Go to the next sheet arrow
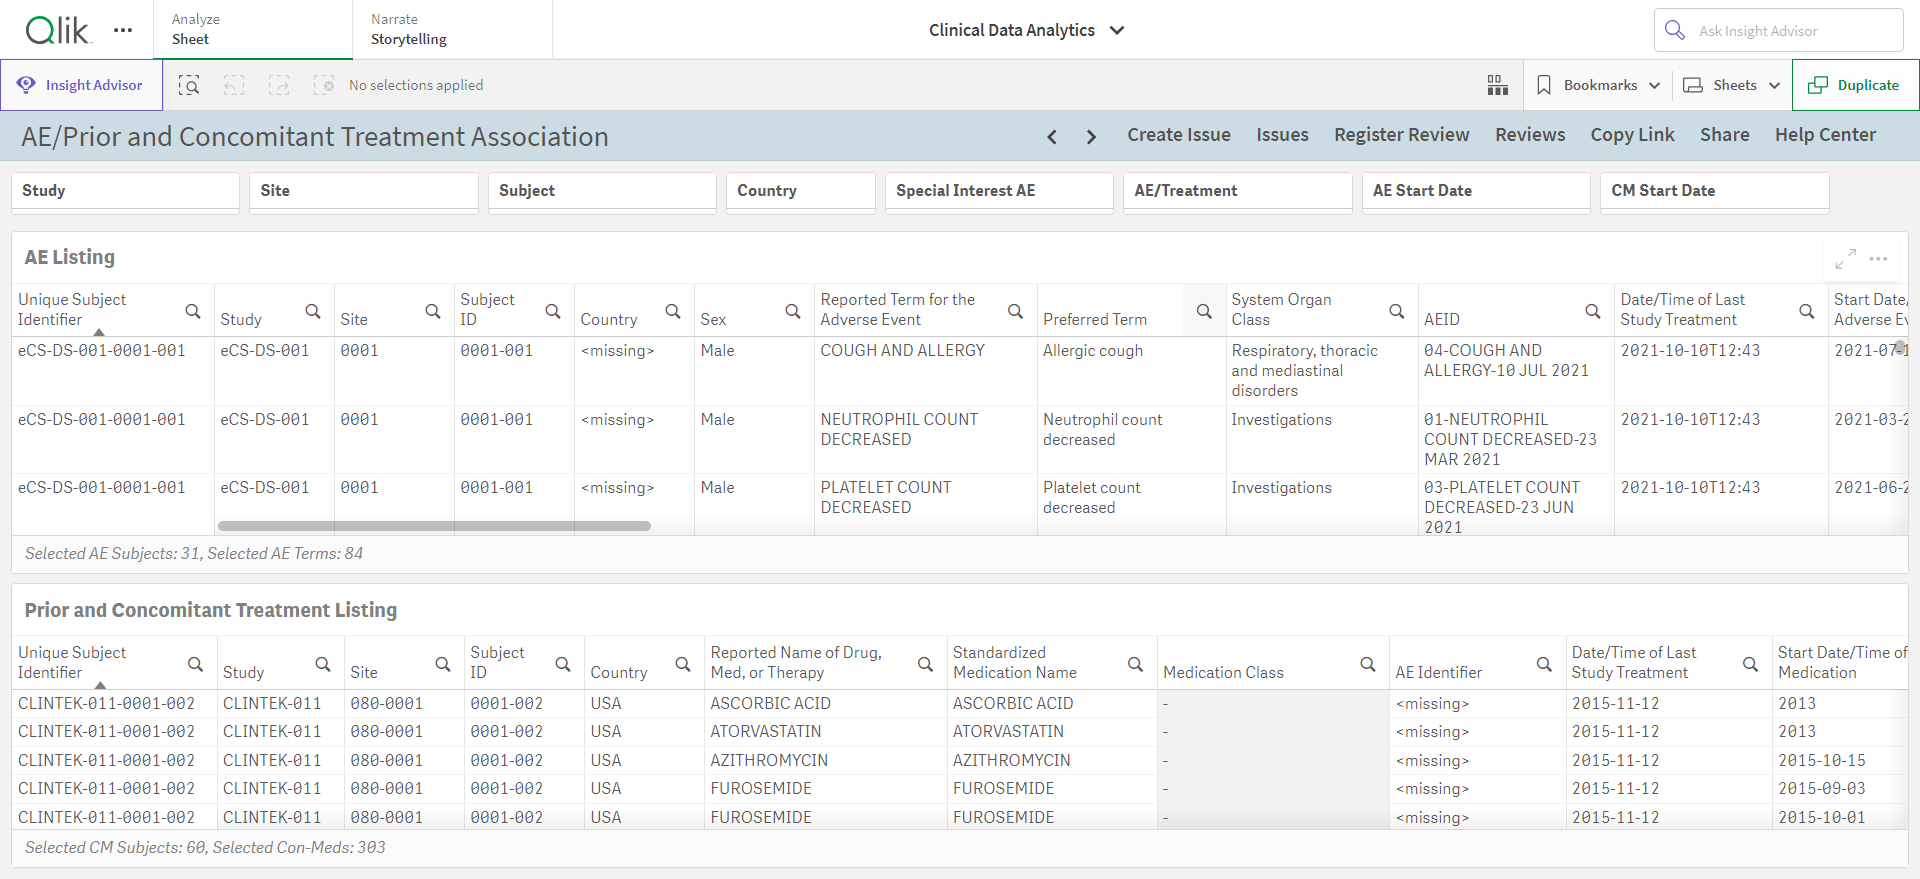The width and height of the screenshot is (1920, 879). click(1091, 137)
